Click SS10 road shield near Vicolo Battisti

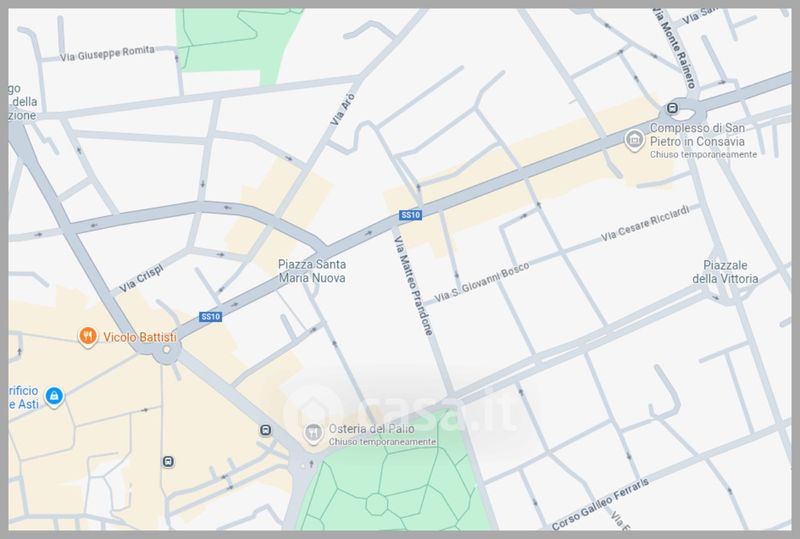pos(210,317)
